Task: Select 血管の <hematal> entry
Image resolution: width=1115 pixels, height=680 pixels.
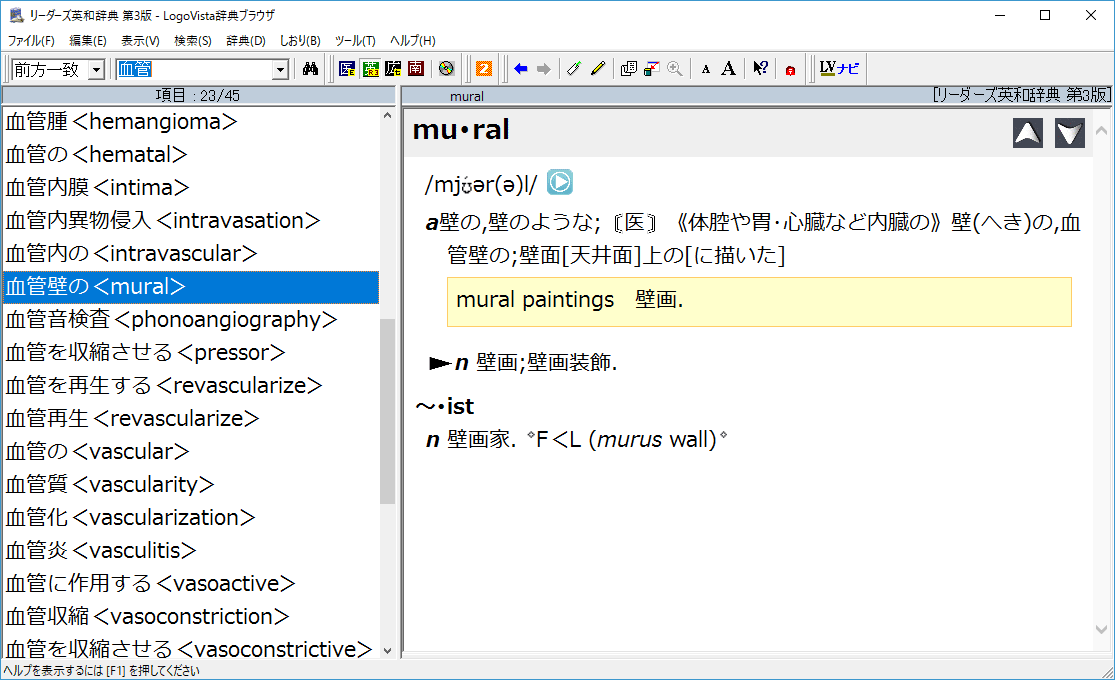Action: [191, 154]
